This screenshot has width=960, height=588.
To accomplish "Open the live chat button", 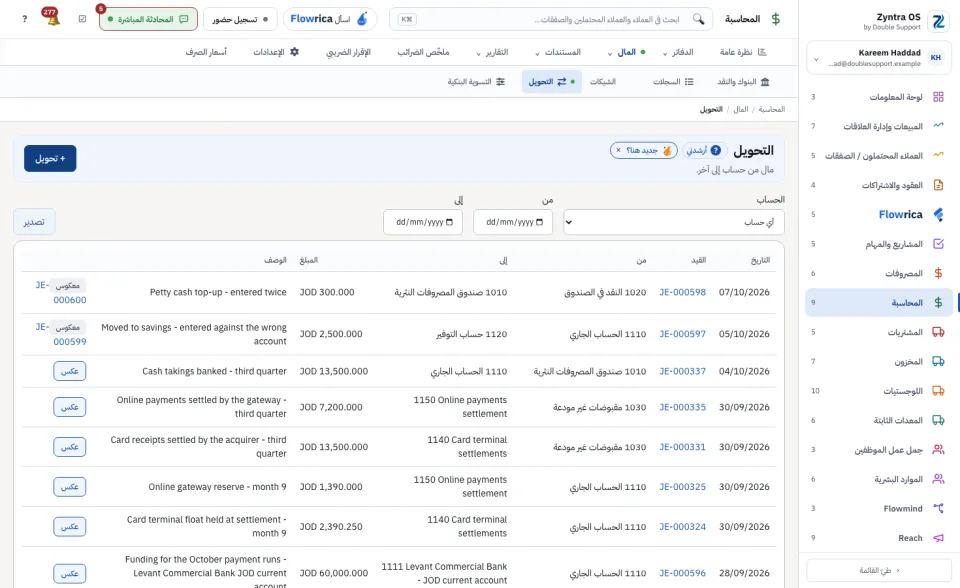I will click(148, 19).
